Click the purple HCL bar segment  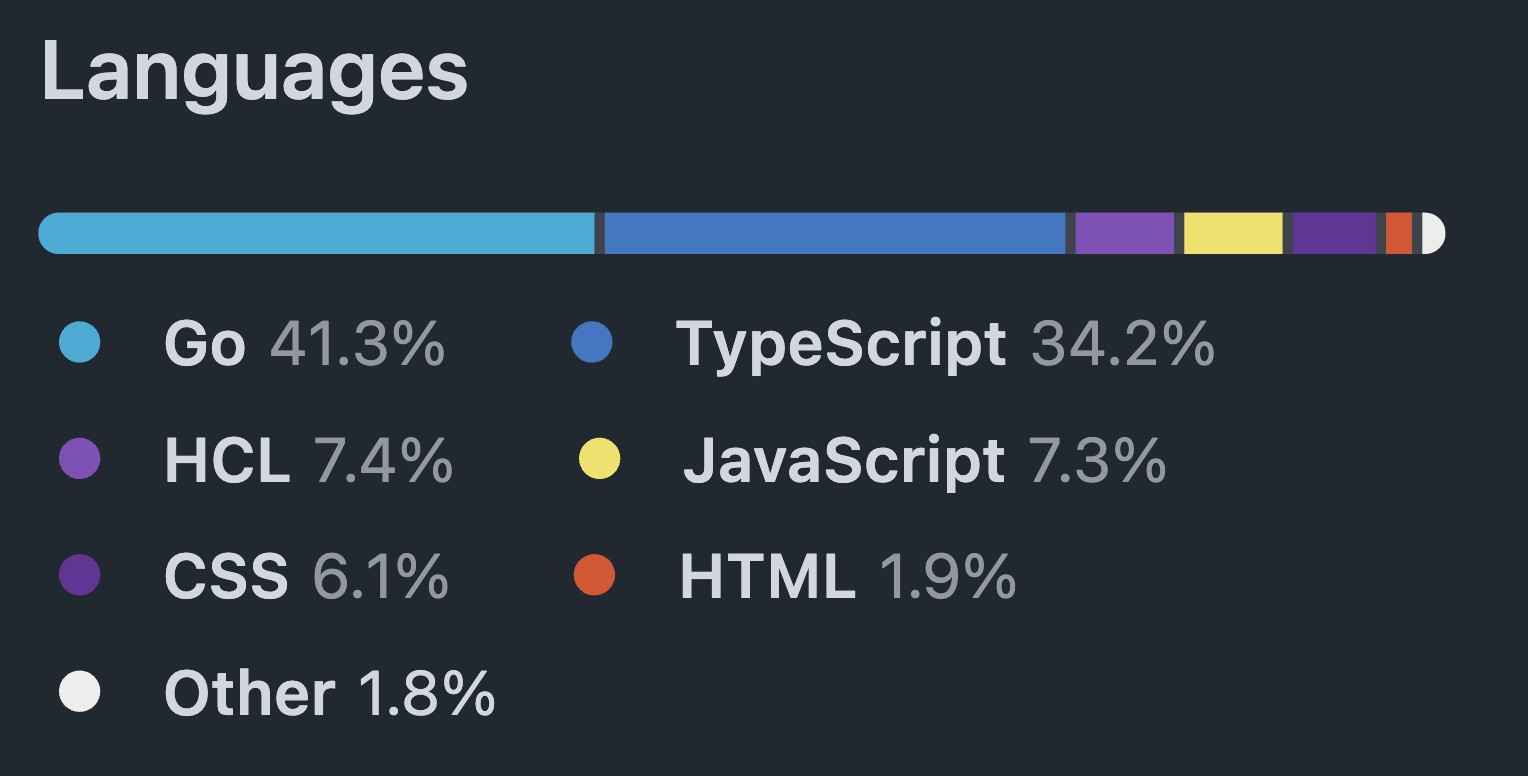(1124, 233)
